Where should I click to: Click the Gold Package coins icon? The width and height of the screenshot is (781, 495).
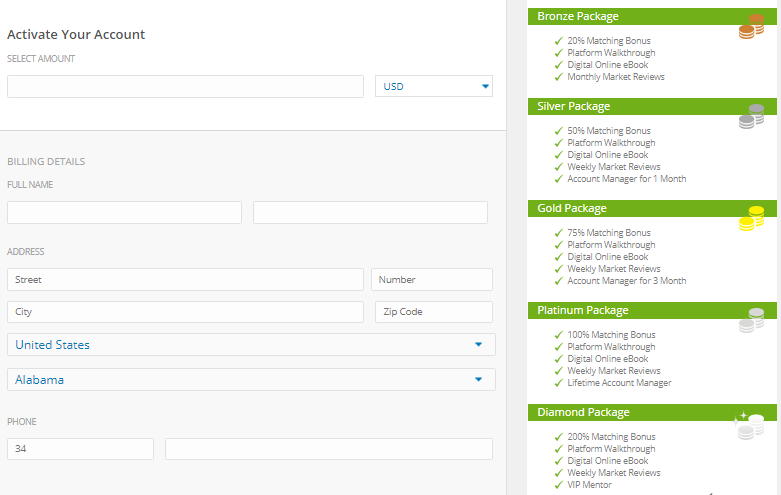coord(751,218)
